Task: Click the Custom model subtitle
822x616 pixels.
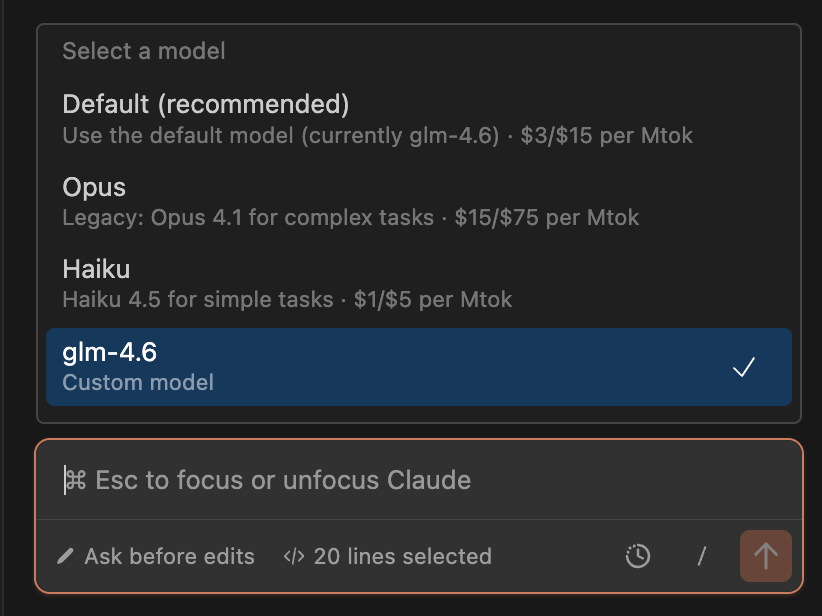Action: [138, 382]
